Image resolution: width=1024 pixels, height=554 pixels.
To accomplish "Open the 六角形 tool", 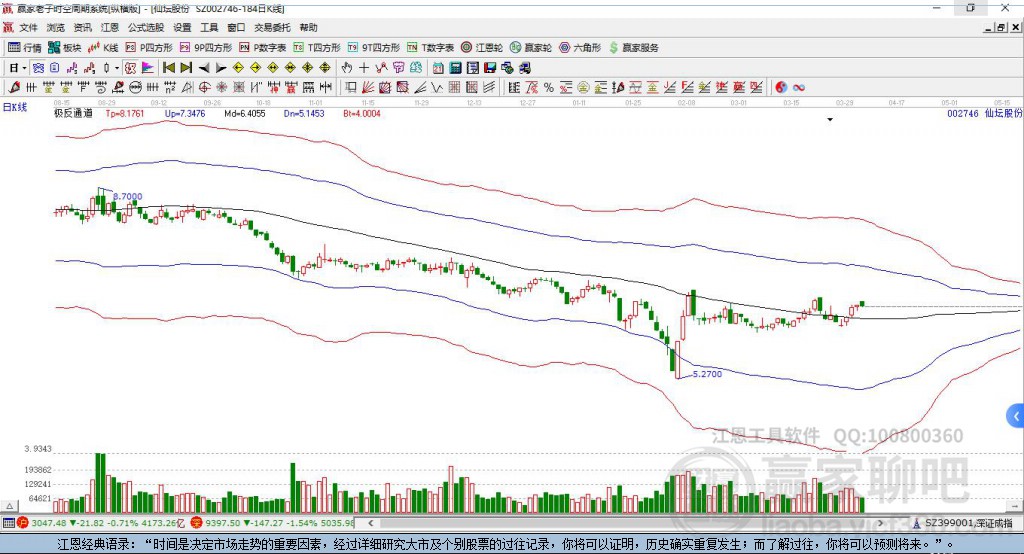I will (580, 48).
